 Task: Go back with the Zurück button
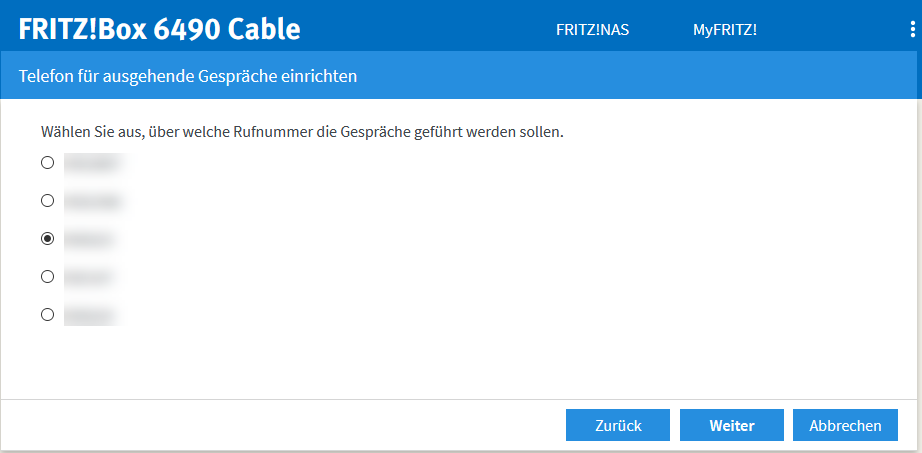pos(618,425)
